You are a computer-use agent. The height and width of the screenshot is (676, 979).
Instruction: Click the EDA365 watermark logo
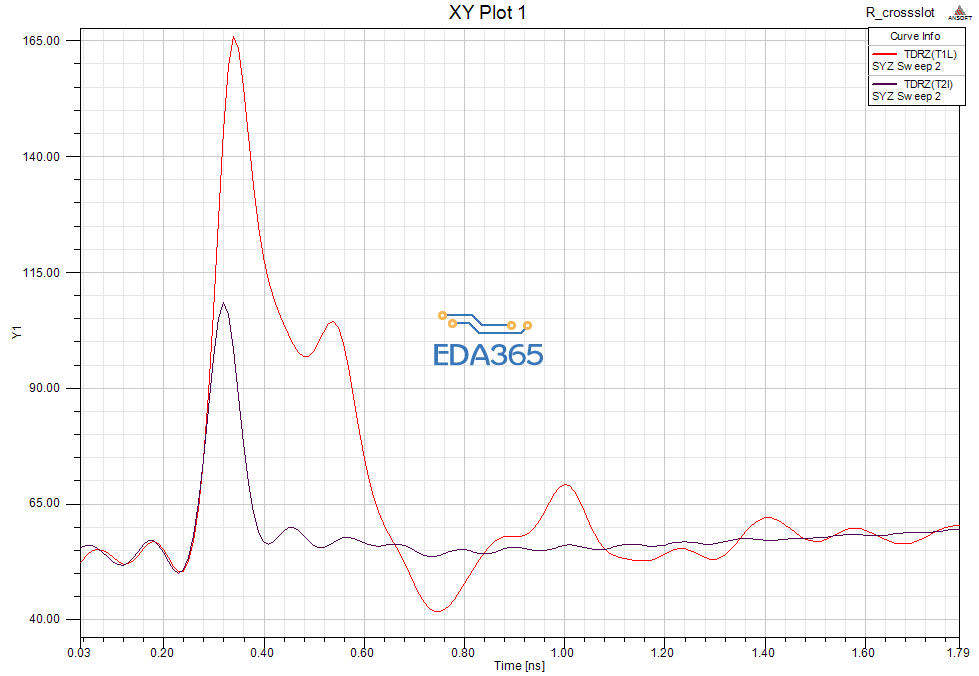point(488,339)
